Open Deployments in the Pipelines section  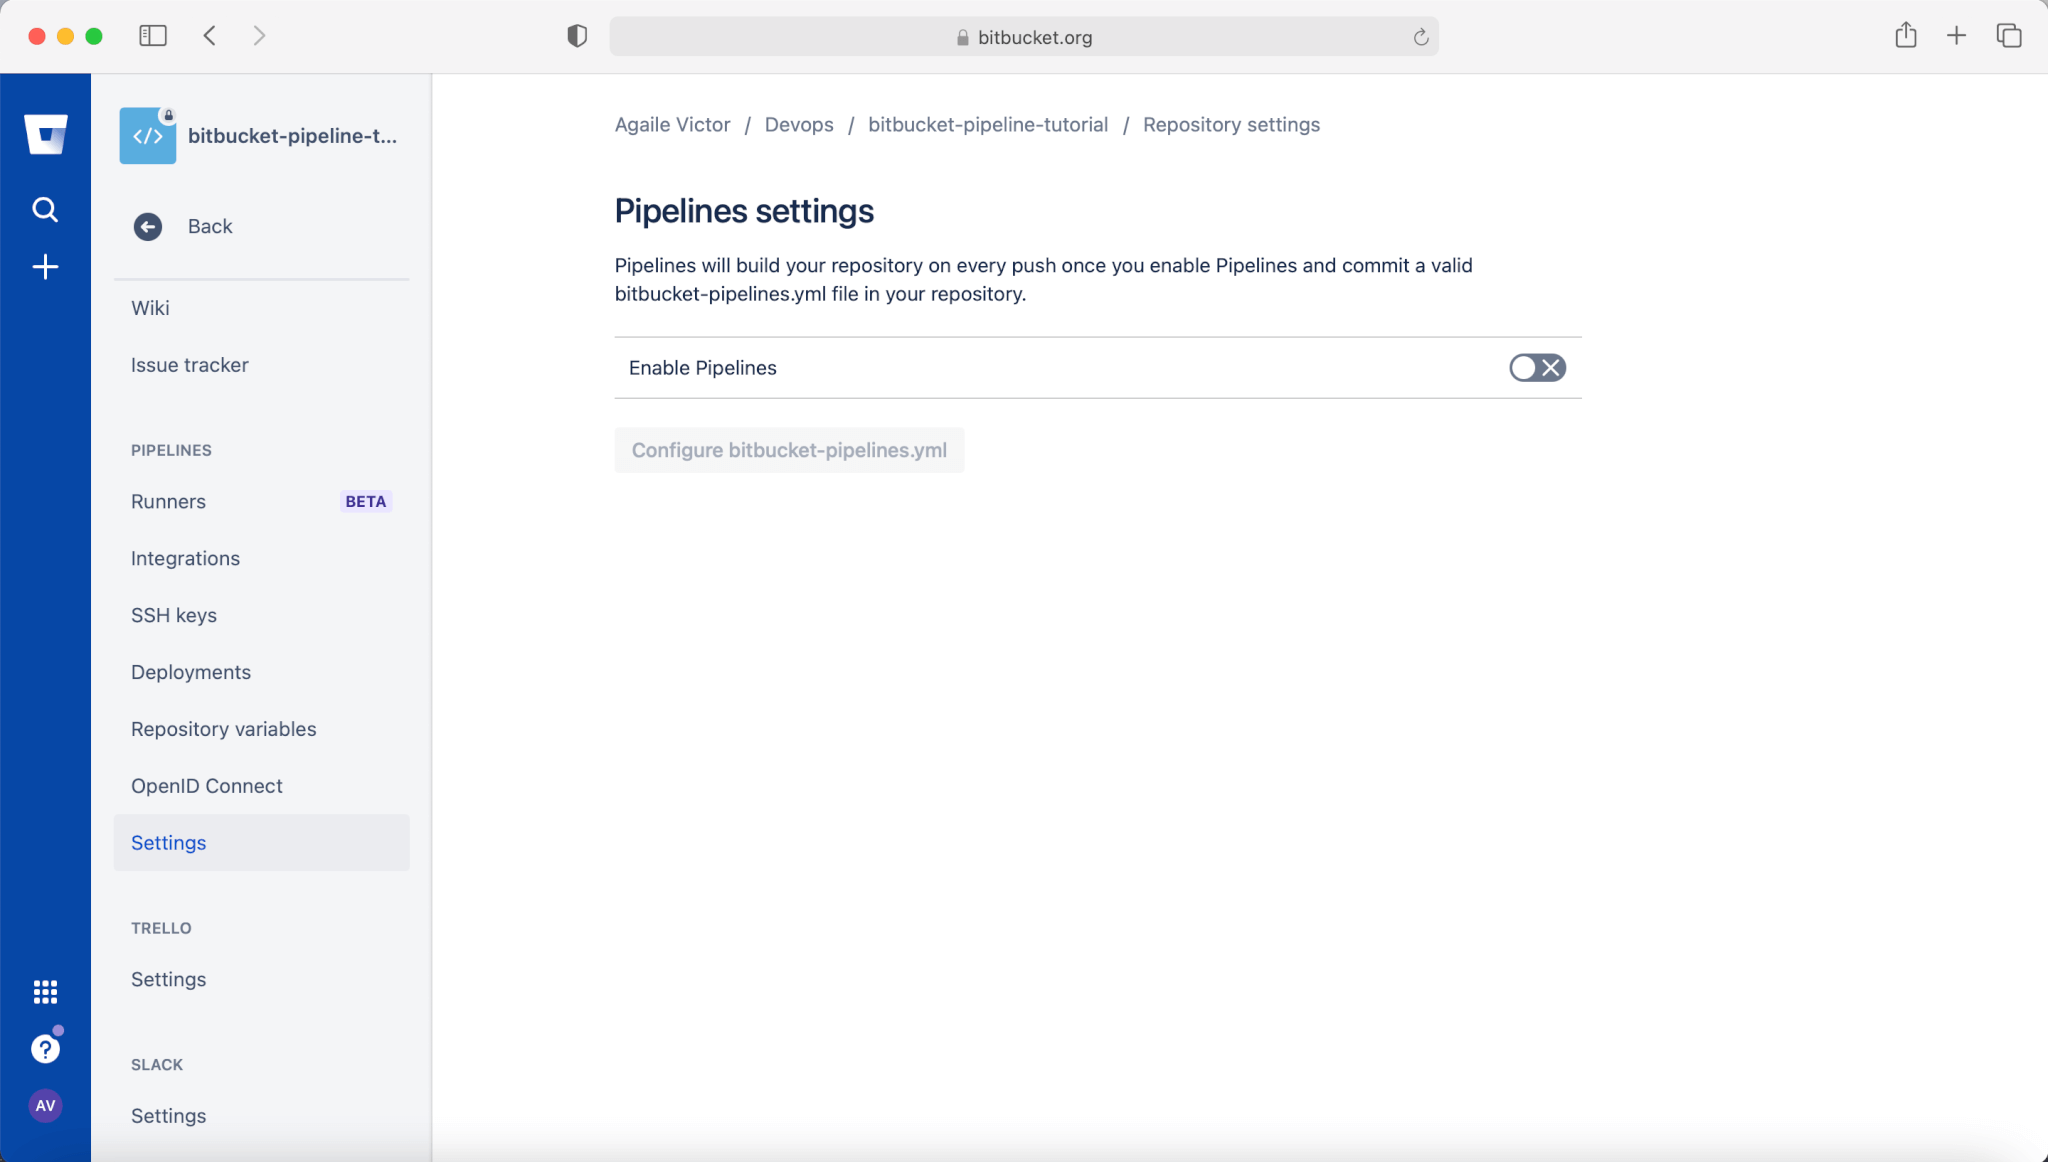pos(191,672)
